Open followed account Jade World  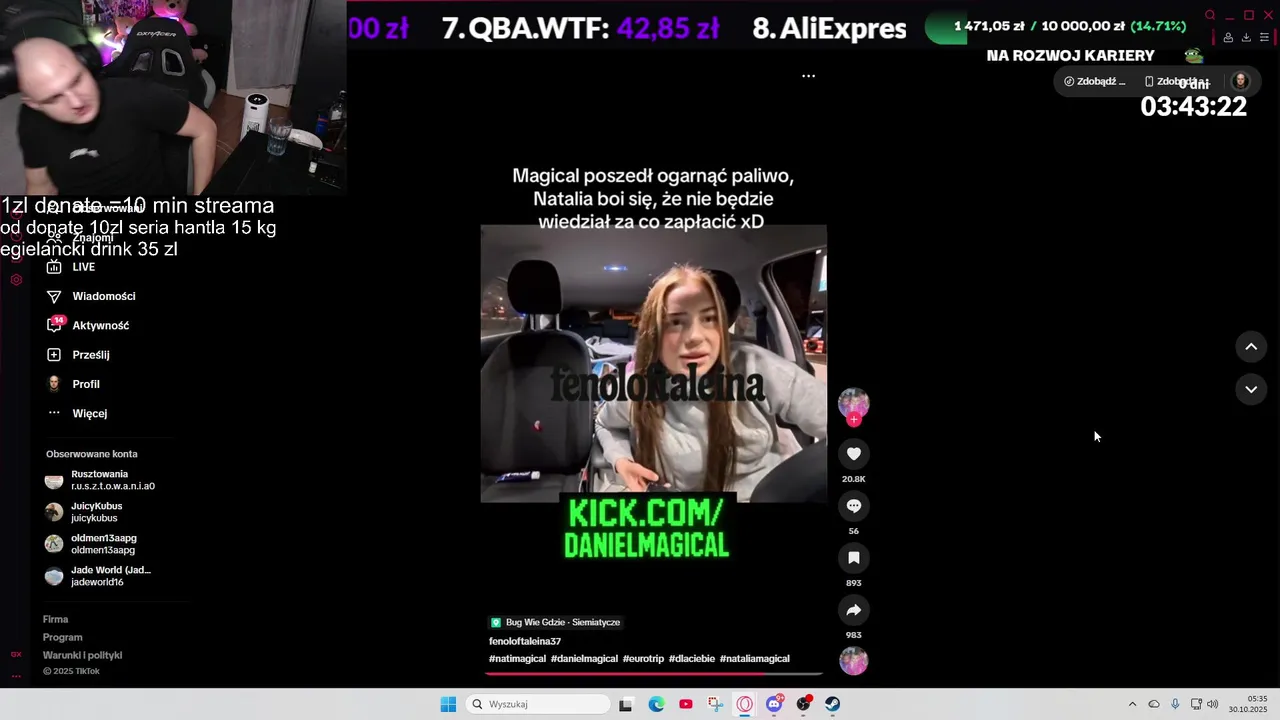(98, 576)
